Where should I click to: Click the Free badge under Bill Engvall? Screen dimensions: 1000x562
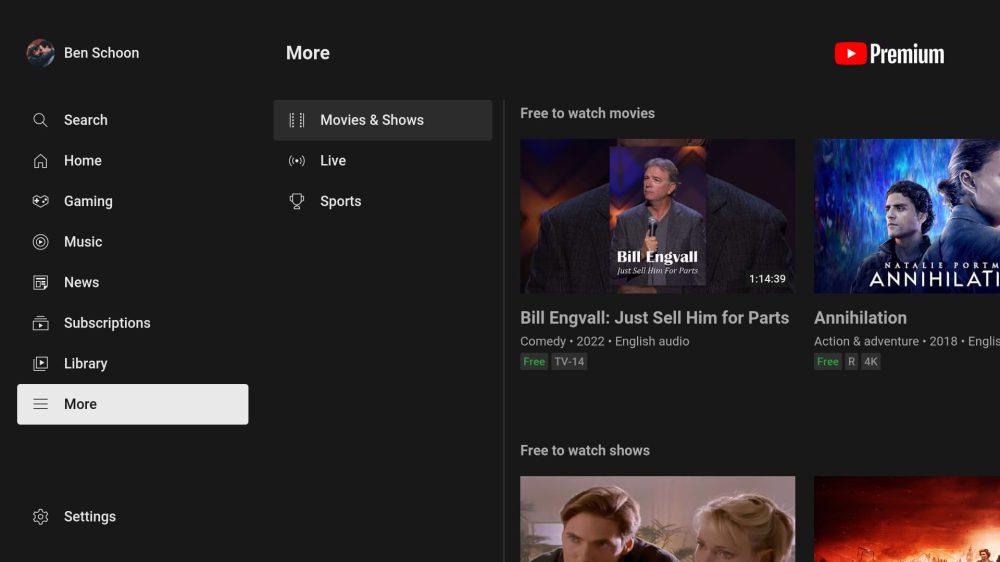pos(534,362)
